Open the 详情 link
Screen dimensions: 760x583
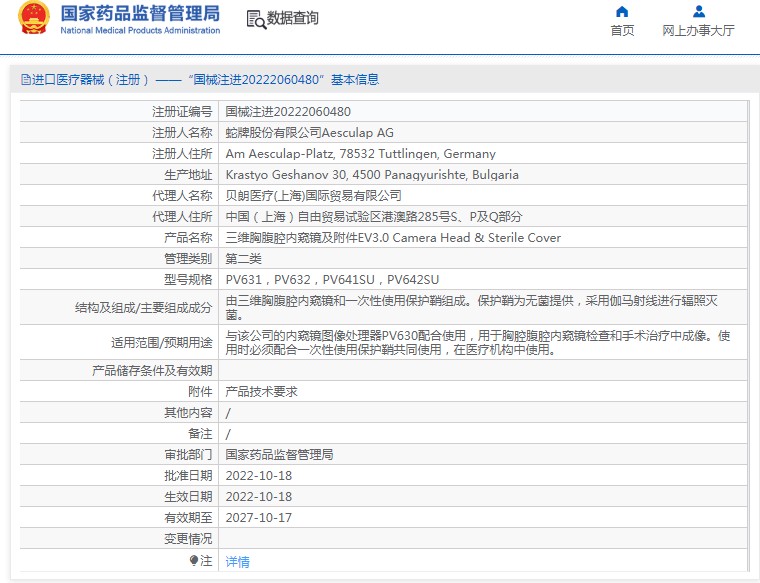click(x=238, y=562)
